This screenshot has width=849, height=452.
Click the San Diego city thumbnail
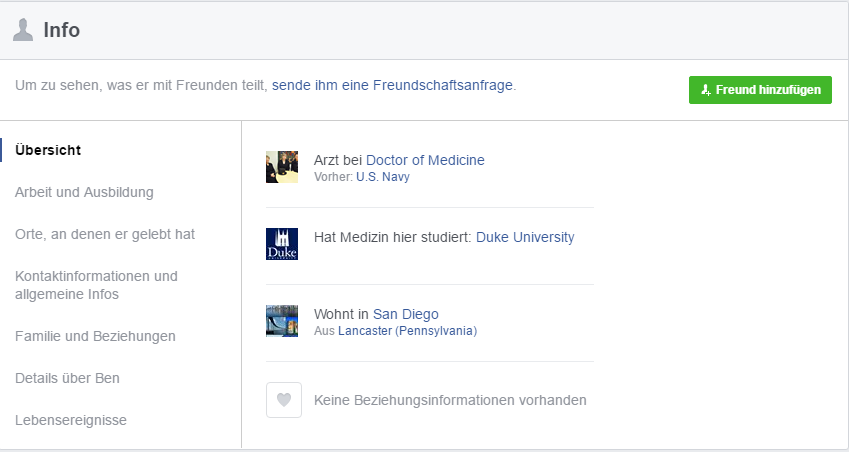point(282,321)
